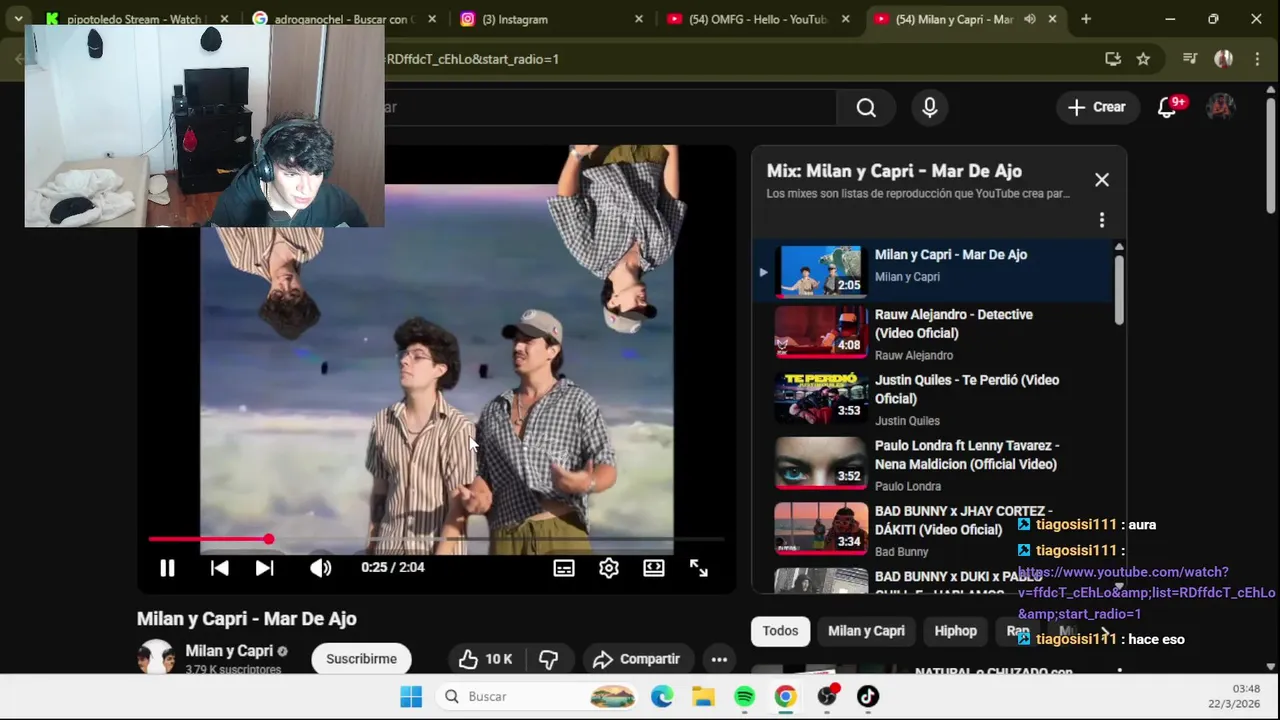
Task: Click the Crear button
Action: tap(1097, 107)
